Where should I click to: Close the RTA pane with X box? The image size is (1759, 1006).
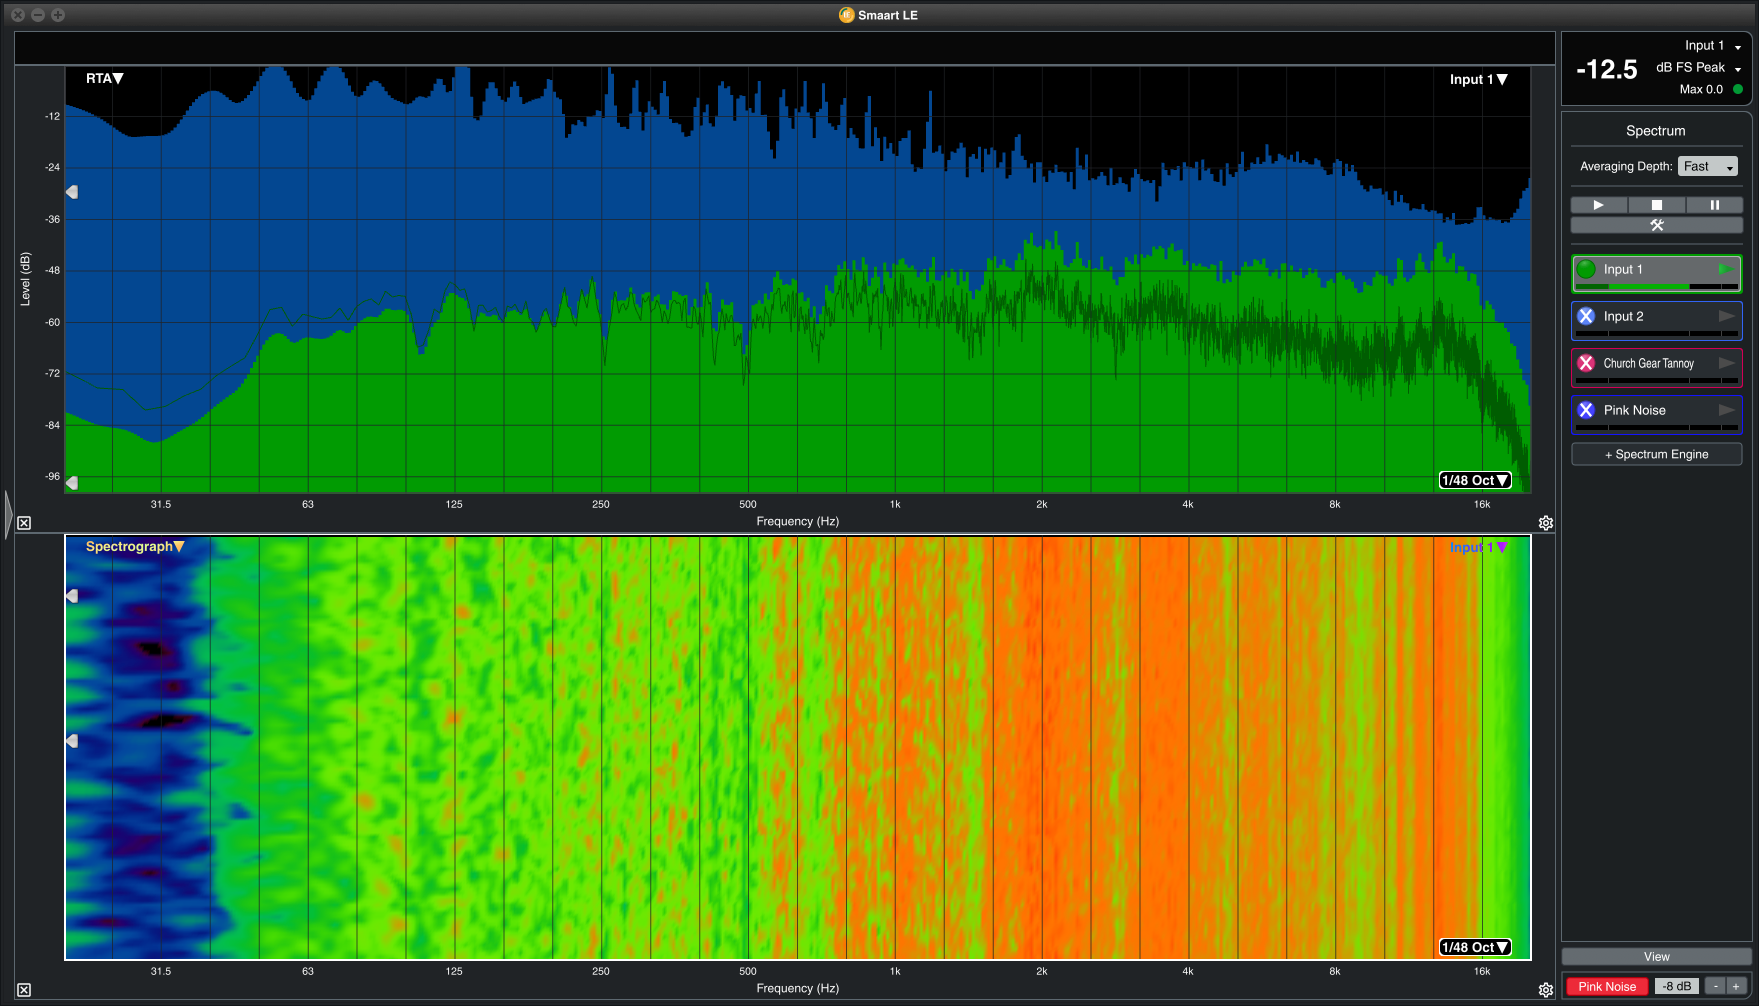pyautogui.click(x=24, y=523)
